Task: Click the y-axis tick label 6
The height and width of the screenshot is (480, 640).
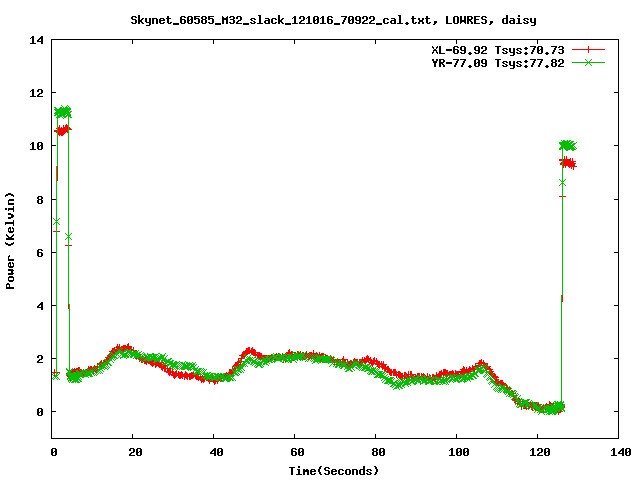Action: pyautogui.click(x=40, y=253)
